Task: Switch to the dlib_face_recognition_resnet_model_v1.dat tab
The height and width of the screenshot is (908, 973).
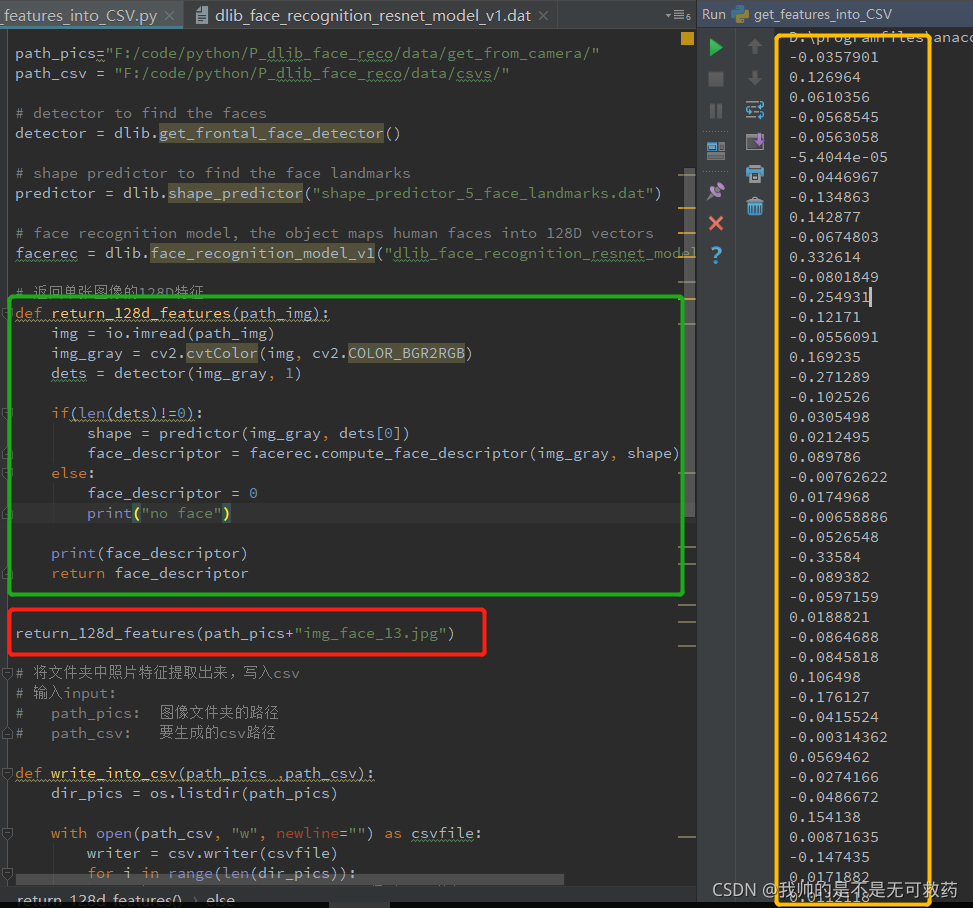Action: (x=372, y=16)
